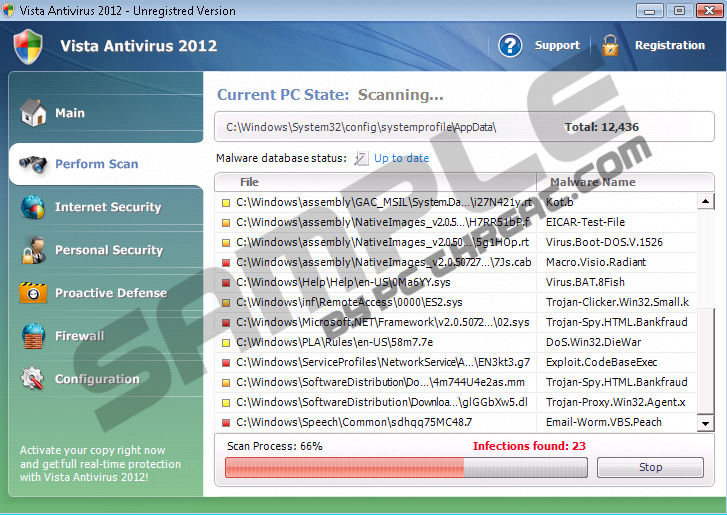Viewport: 727px width, 515px height.
Task: Select file path ending 58m7.7e
Action: click(x=334, y=342)
